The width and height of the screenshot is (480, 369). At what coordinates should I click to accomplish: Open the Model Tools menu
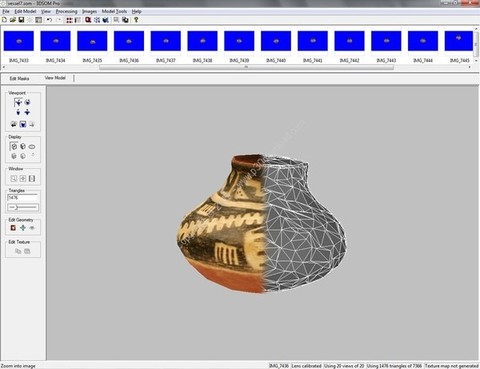click(114, 11)
